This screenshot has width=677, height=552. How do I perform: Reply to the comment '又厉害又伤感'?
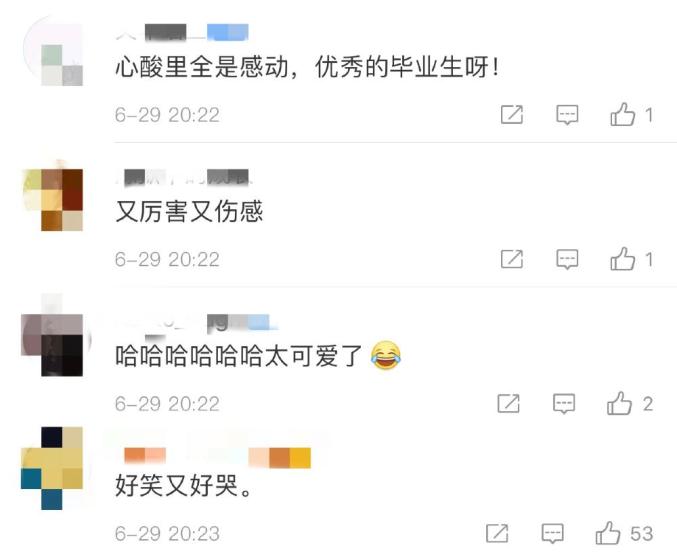tap(567, 259)
